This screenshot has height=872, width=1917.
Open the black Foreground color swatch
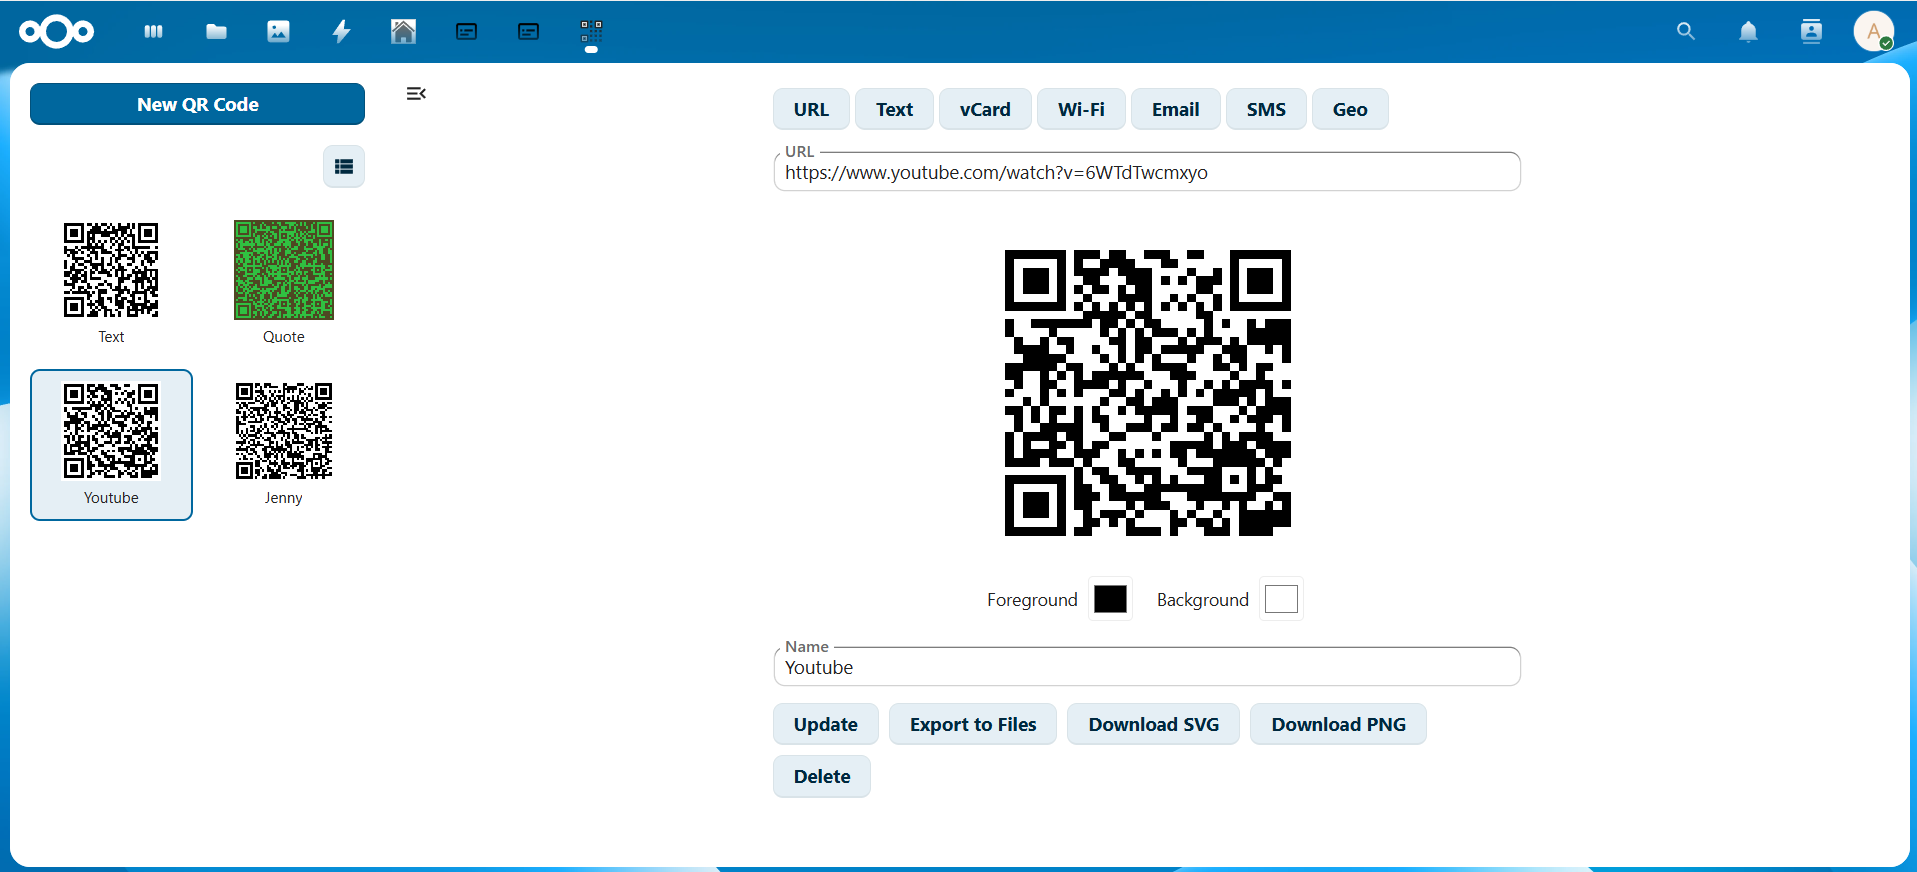point(1110,599)
